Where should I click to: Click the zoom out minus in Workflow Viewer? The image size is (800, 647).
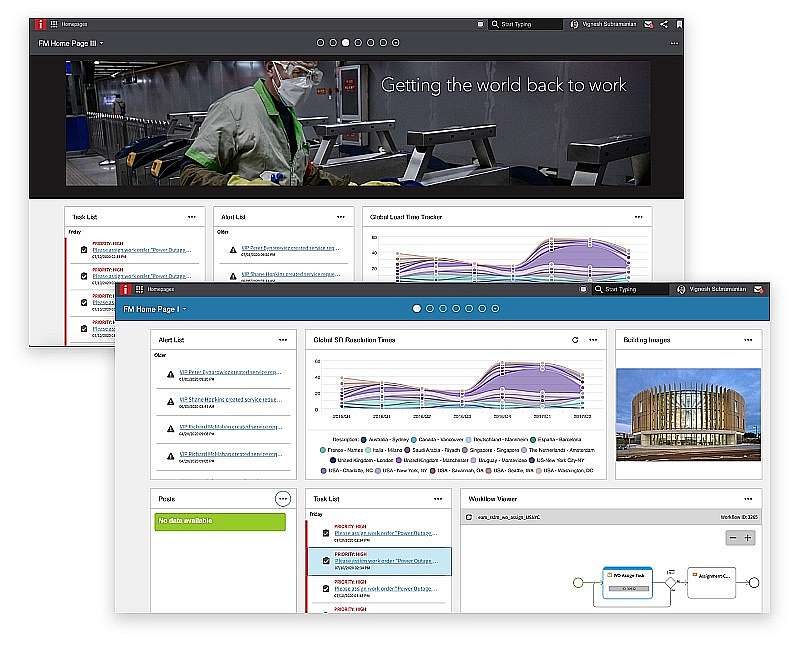point(733,538)
